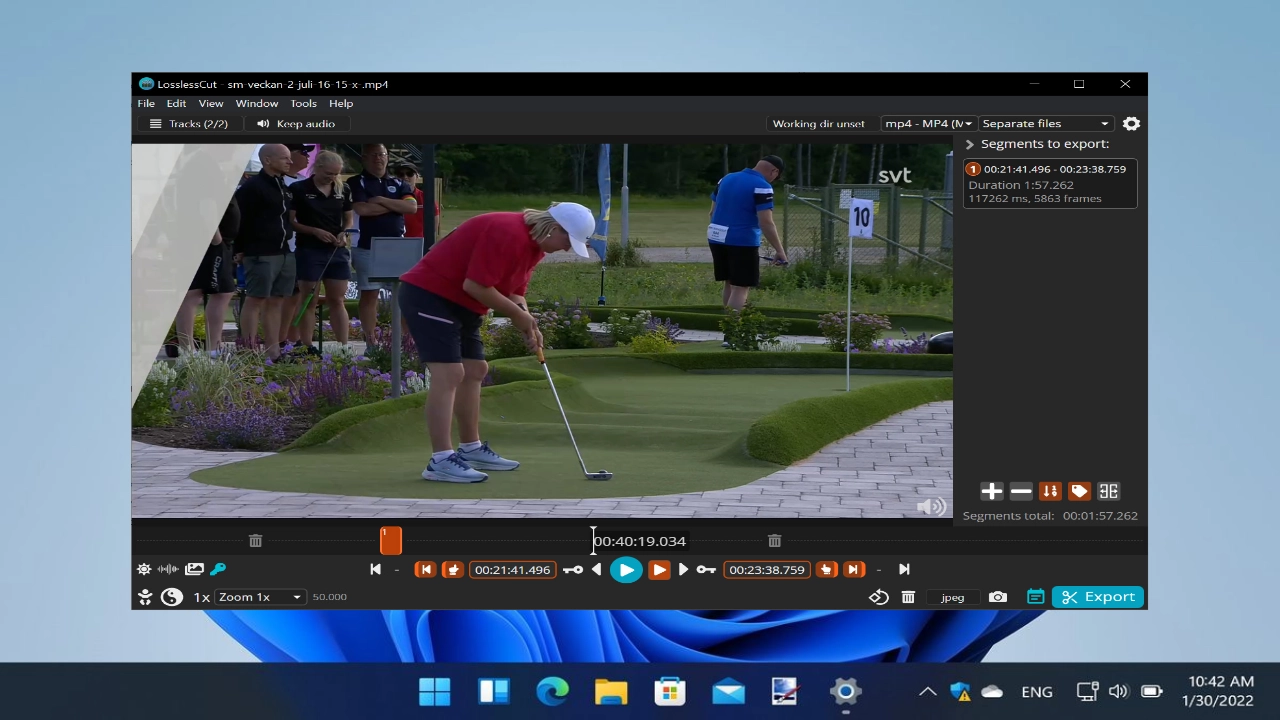Open the Zoom 1x dropdown
This screenshot has width=1280, height=720.
point(260,597)
